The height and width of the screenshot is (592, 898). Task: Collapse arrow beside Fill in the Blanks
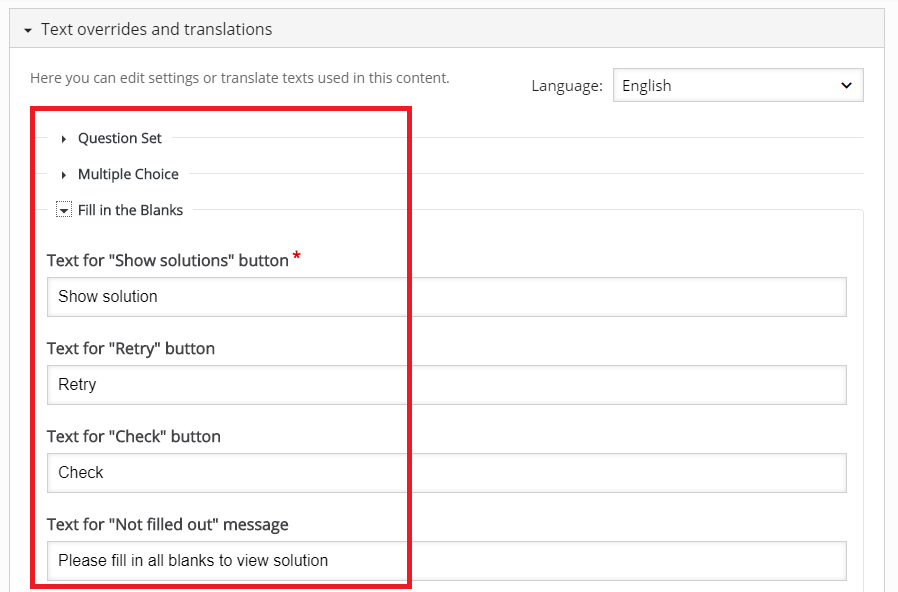[x=64, y=211]
